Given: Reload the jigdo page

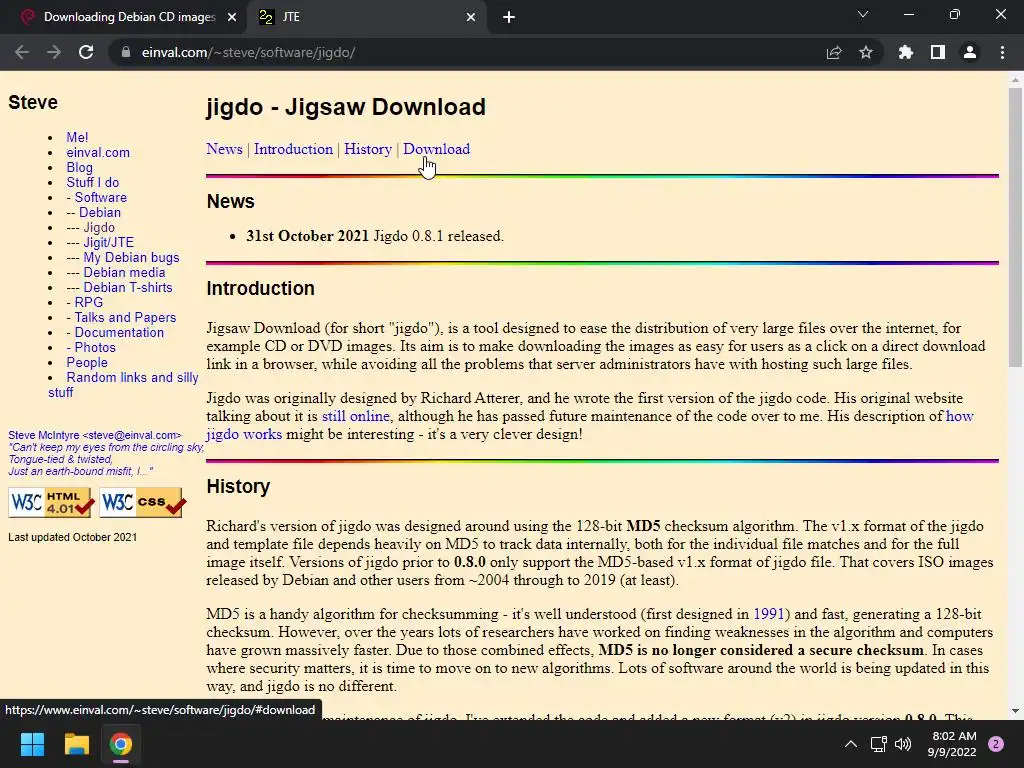Looking at the screenshot, I should coord(86,52).
